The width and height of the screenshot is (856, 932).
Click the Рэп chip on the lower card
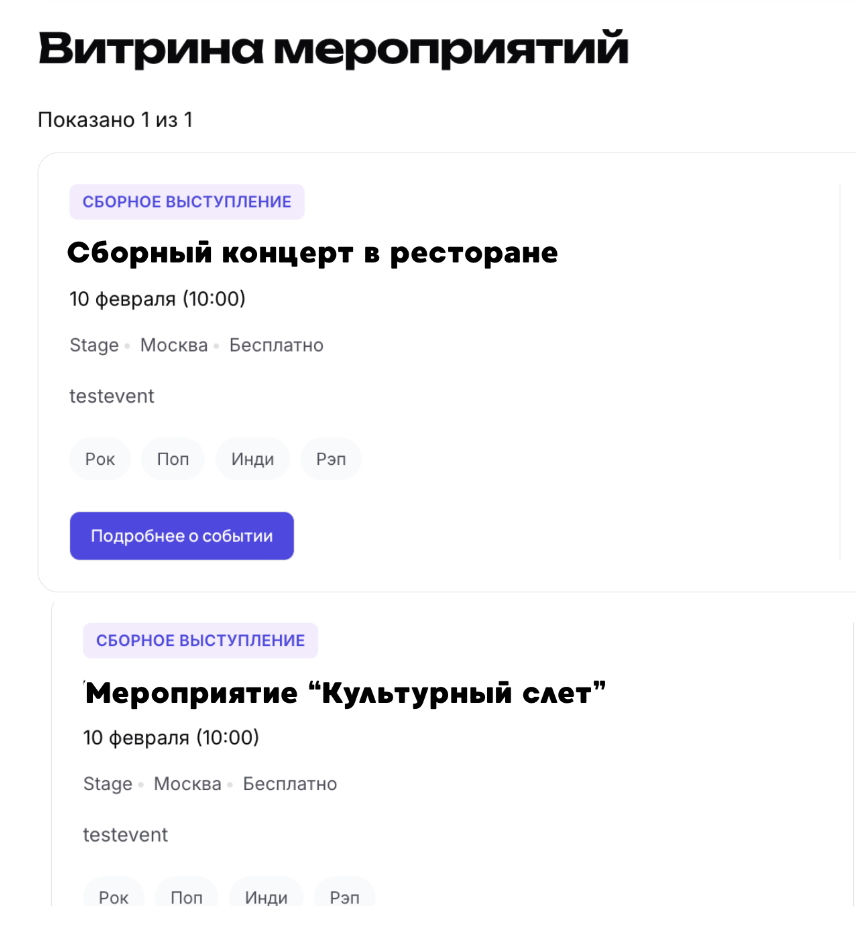click(344, 897)
